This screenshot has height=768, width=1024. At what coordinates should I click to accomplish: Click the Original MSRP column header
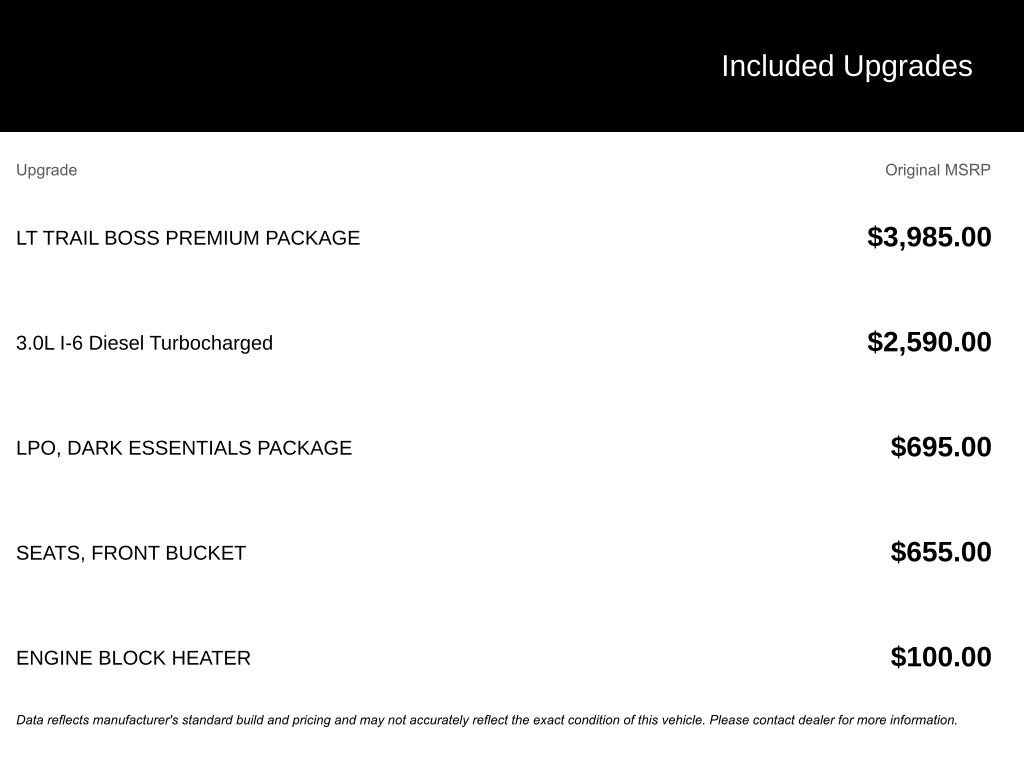[937, 170]
